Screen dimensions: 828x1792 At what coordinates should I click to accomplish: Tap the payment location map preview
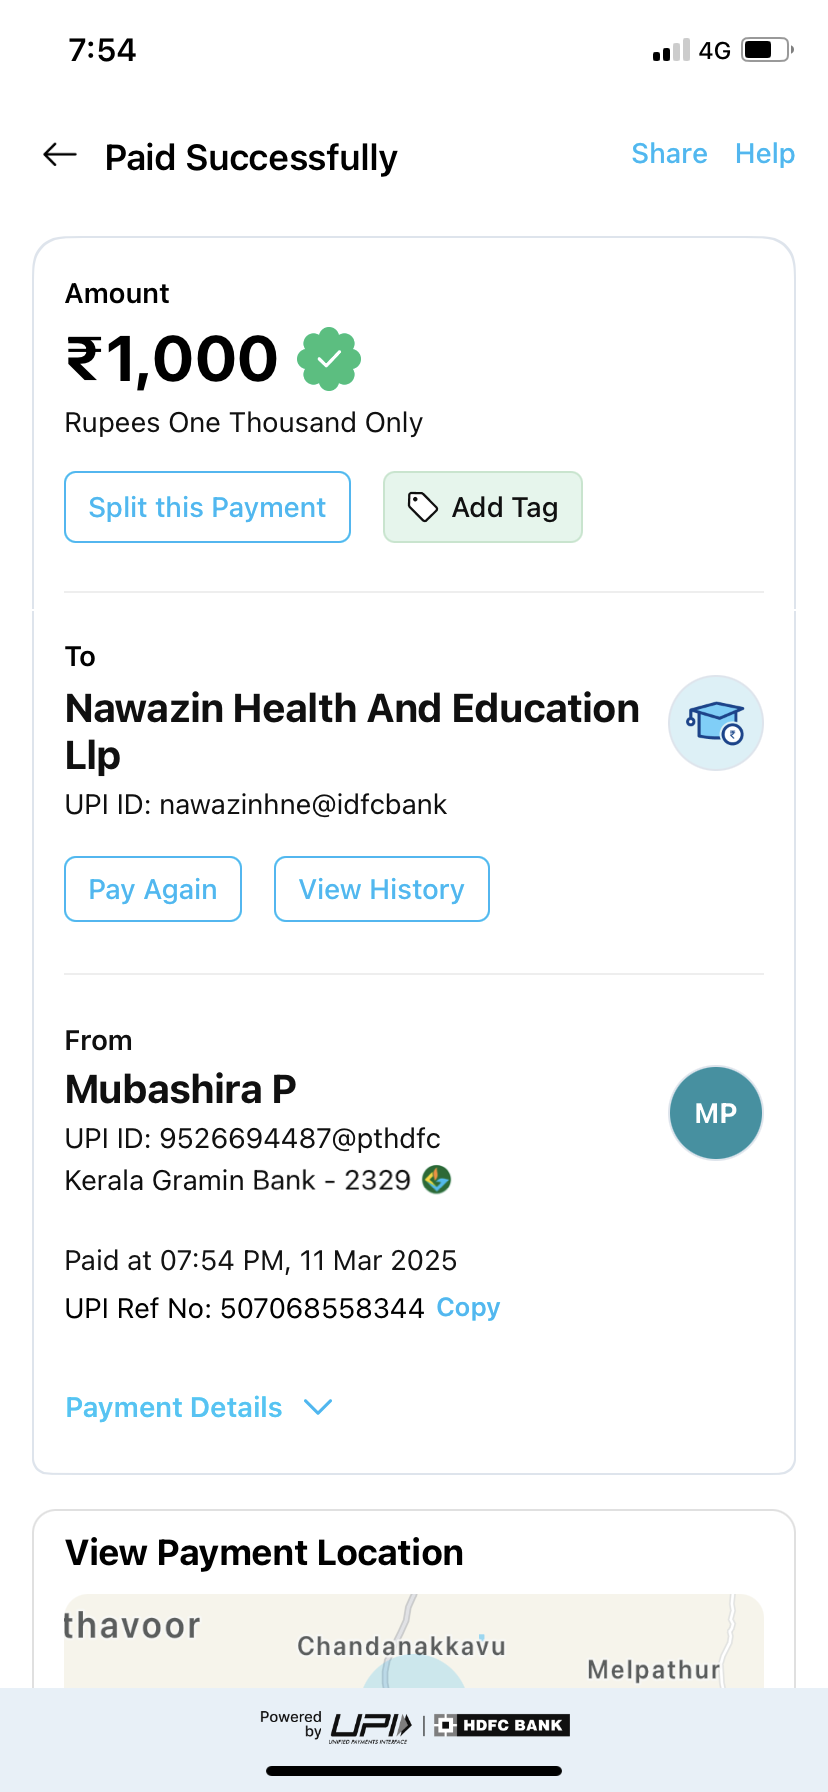click(414, 1640)
